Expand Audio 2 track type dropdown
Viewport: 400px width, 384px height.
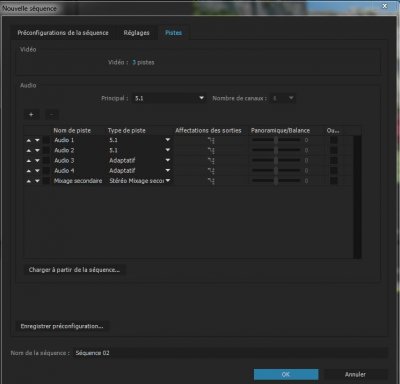[x=168, y=150]
